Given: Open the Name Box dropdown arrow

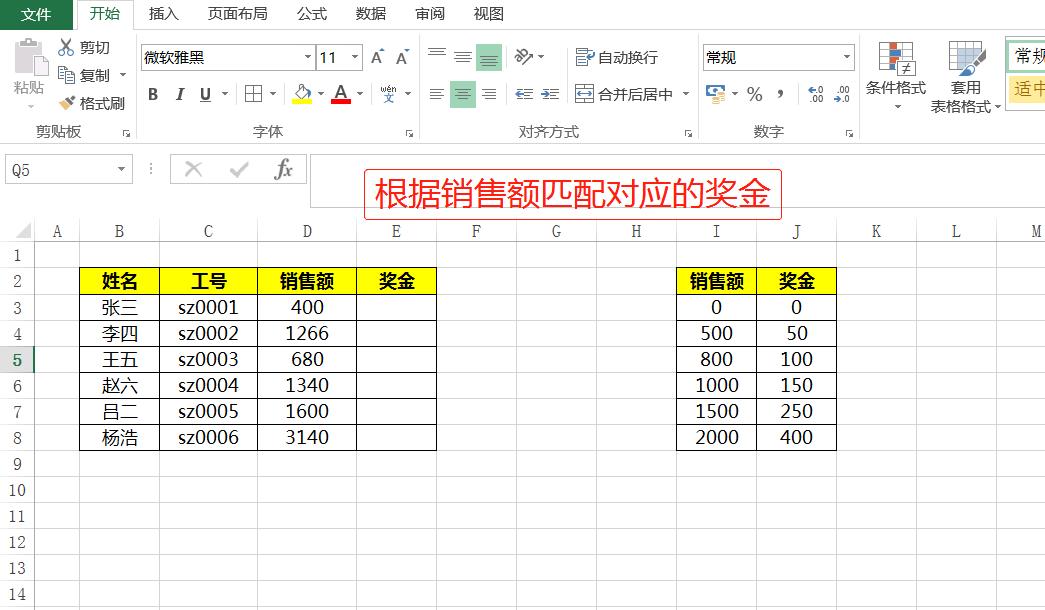Looking at the screenshot, I should click(x=121, y=169).
